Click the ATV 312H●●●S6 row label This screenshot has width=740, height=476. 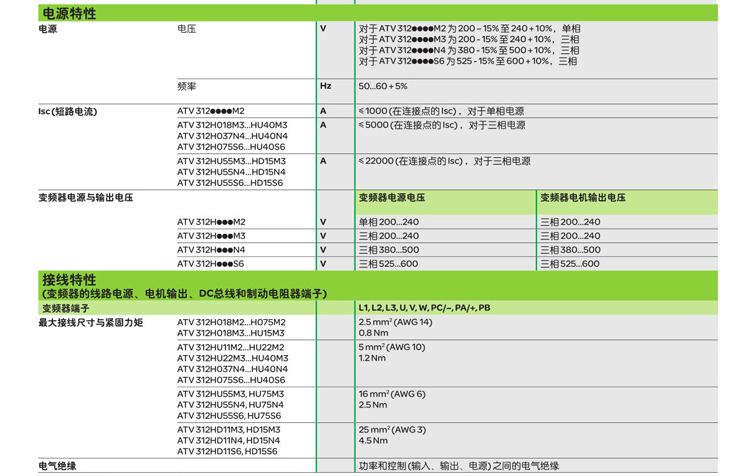coord(210,264)
